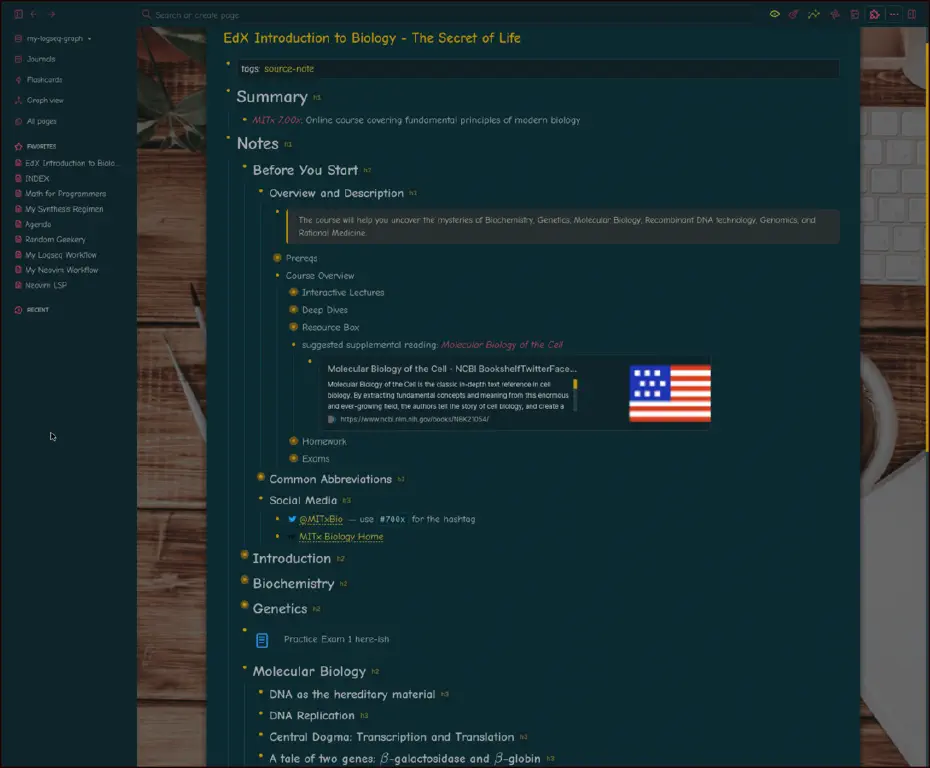Go forward using the right arrow
Screen dimensions: 930x768
pos(52,14)
